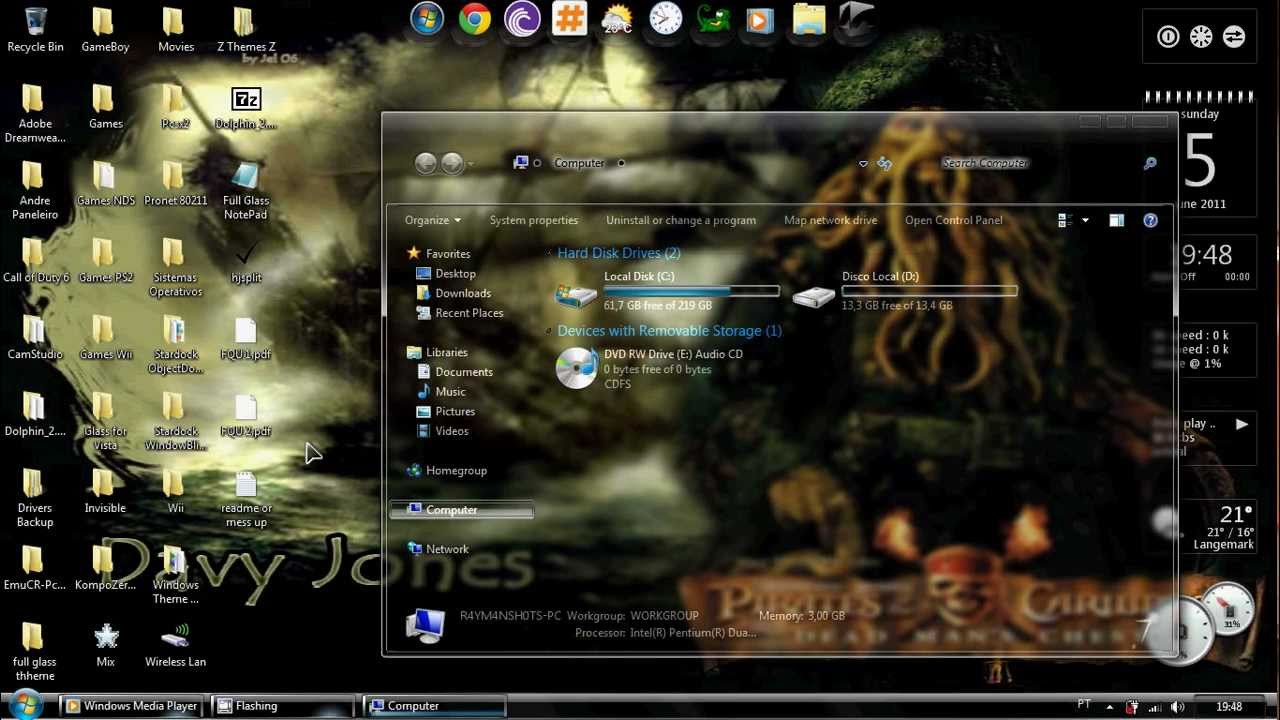Change view with the views icon
Image resolution: width=1280 pixels, height=720 pixels.
click(1064, 220)
